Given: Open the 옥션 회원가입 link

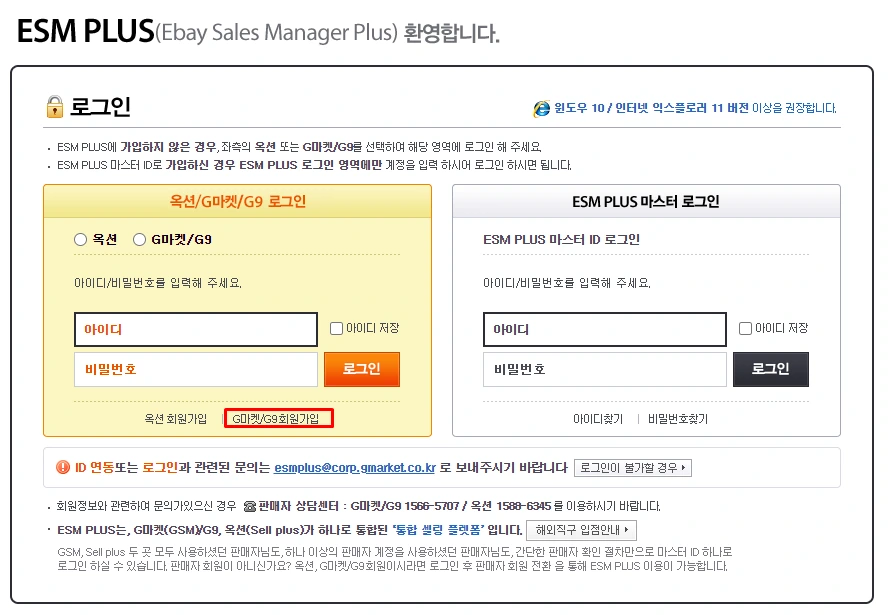Looking at the screenshot, I should coord(176,419).
